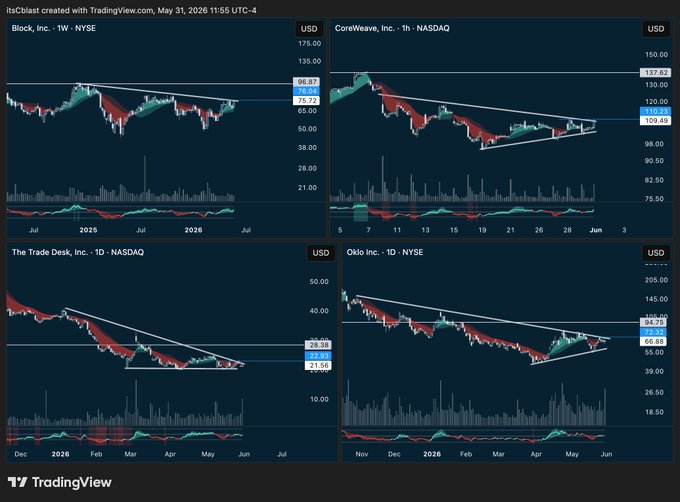Click the Mar date label on Trade Desk chart
The image size is (680, 502).
[x=130, y=454]
